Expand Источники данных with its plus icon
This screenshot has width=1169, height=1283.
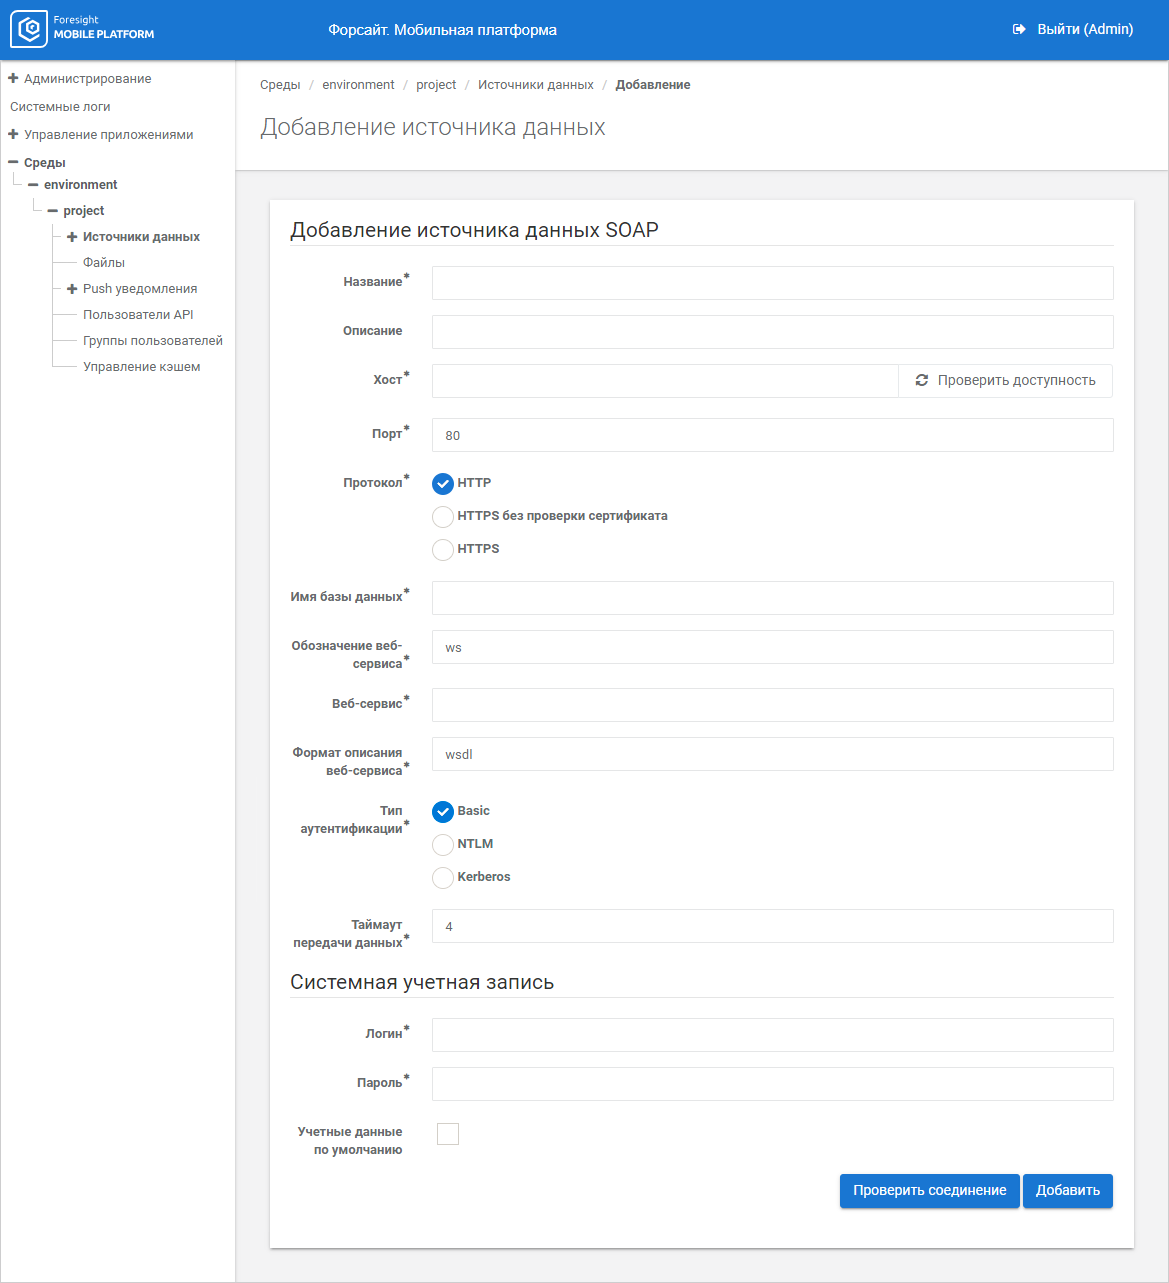72,237
